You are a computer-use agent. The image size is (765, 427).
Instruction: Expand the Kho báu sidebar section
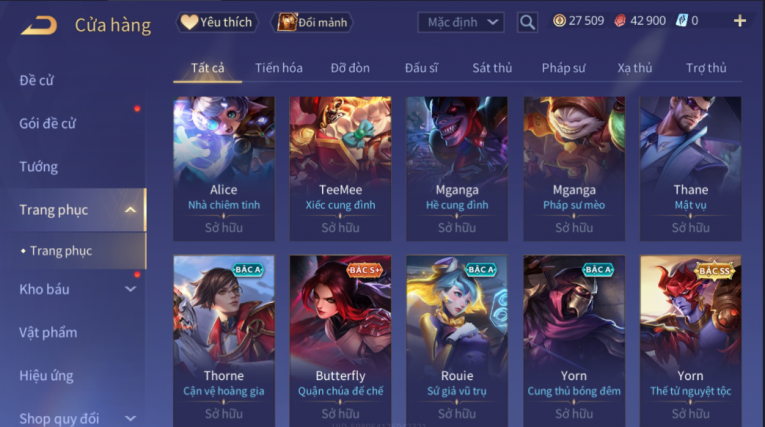click(130, 289)
